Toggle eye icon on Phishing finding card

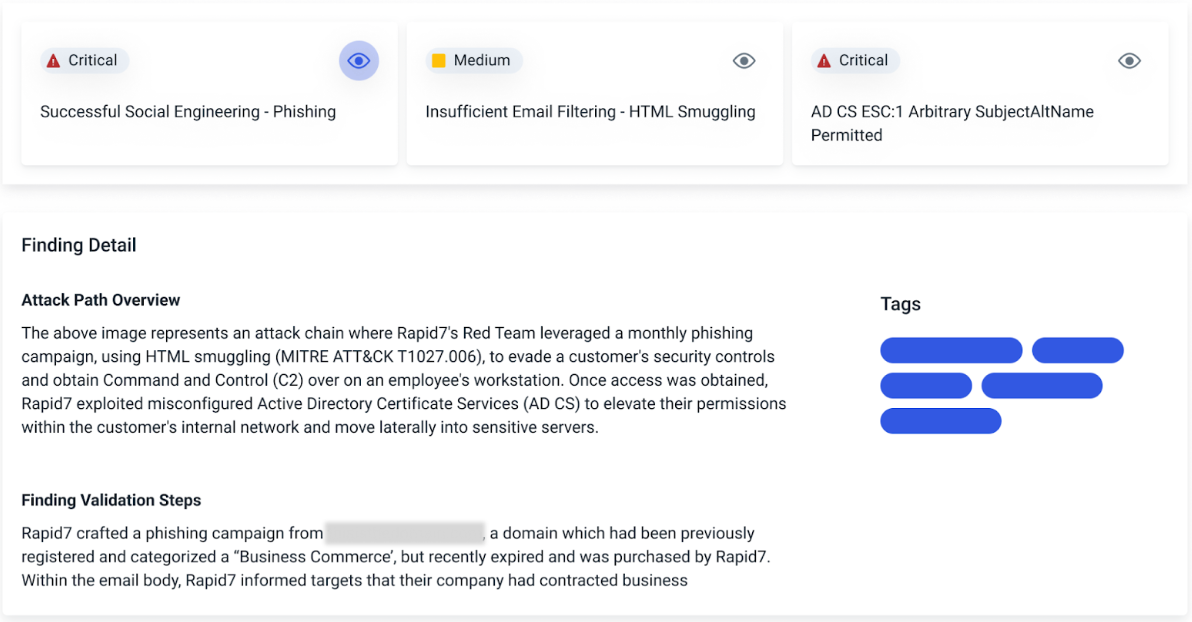click(x=359, y=61)
